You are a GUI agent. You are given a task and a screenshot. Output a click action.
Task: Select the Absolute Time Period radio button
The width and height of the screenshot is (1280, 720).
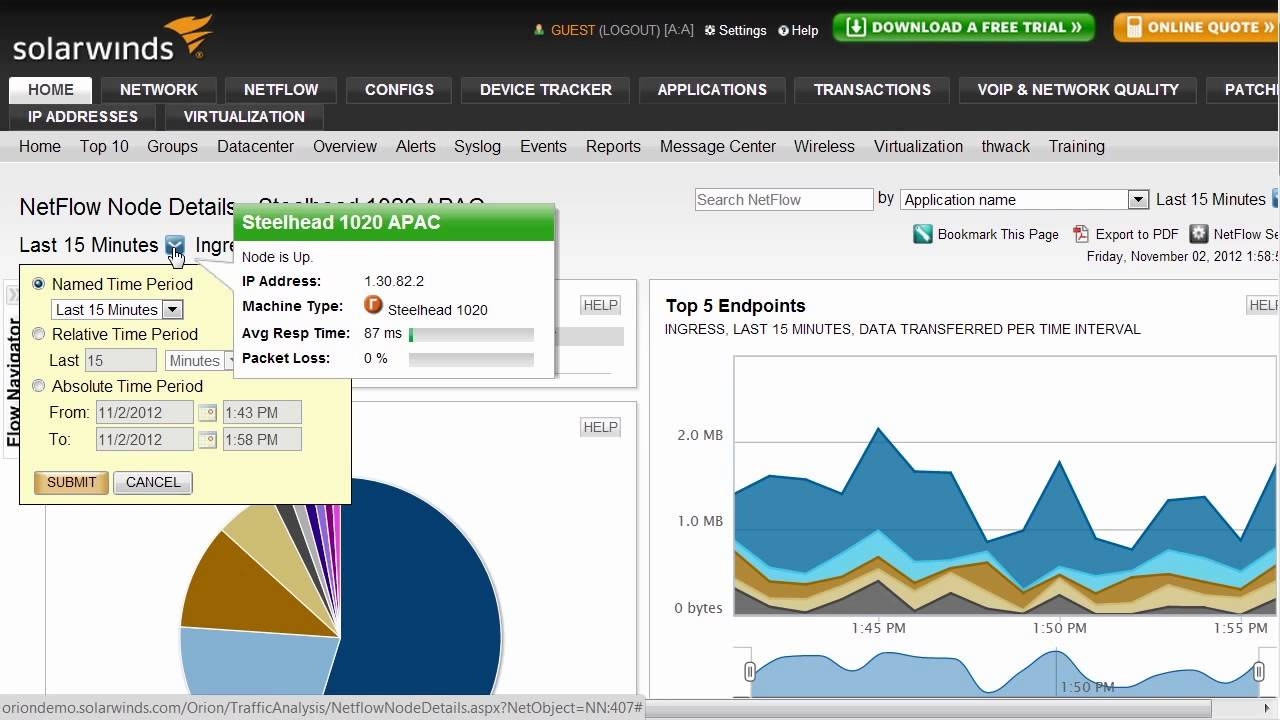click(x=38, y=386)
